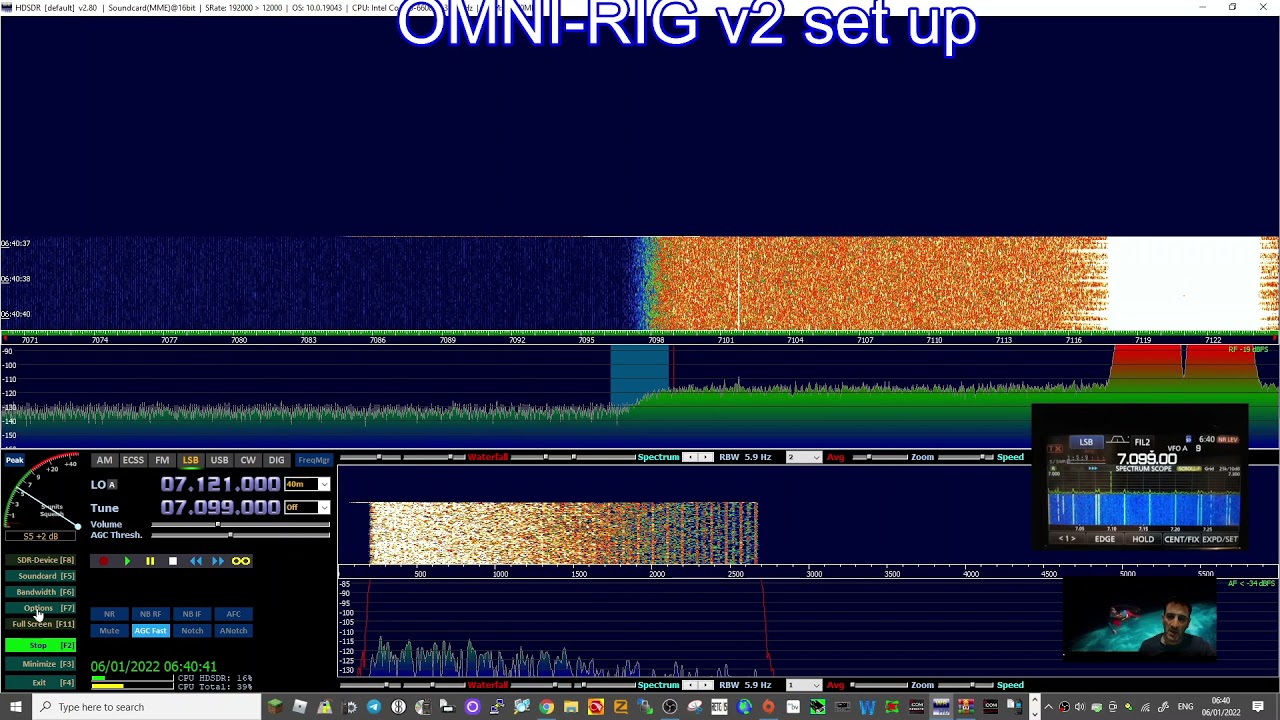Select LSB demodulation mode
Image resolution: width=1280 pixels, height=720 pixels.
click(190, 460)
